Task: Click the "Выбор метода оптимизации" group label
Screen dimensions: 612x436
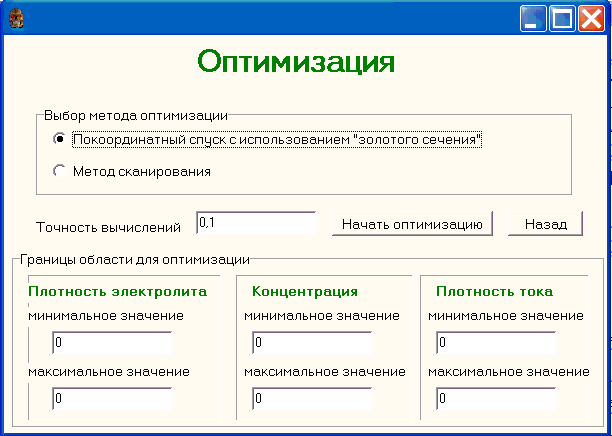Action: (x=136, y=116)
